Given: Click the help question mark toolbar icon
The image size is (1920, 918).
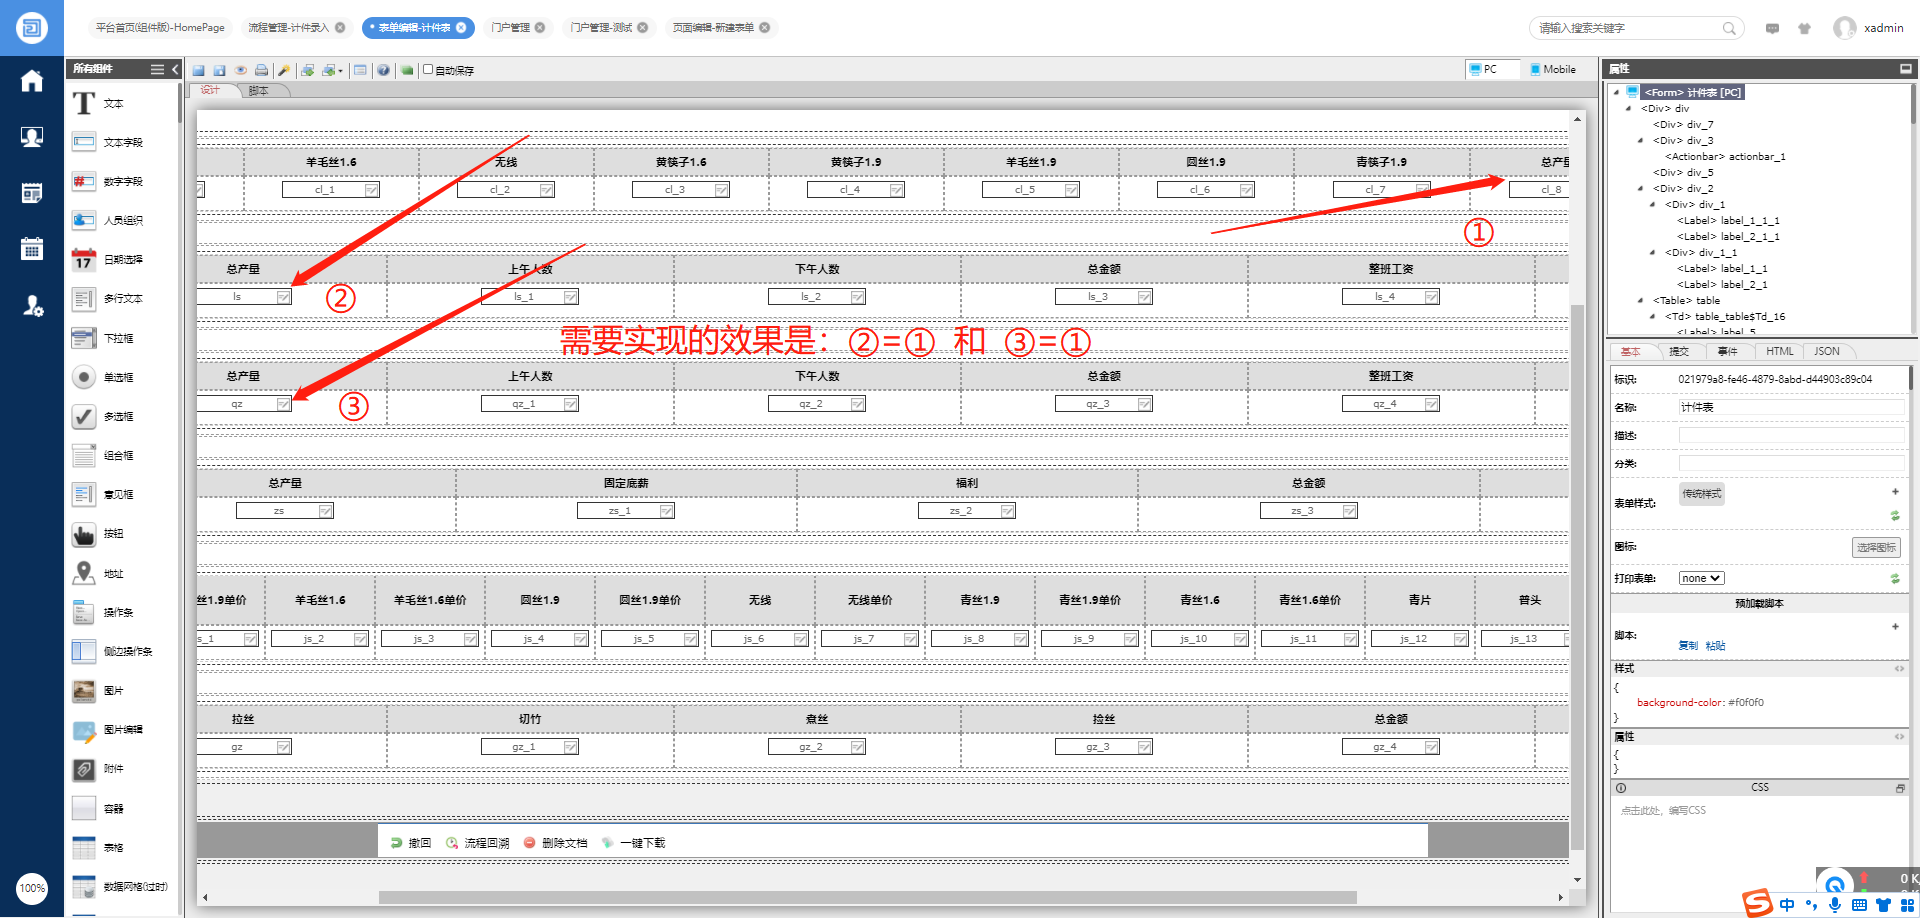Looking at the screenshot, I should [x=383, y=70].
